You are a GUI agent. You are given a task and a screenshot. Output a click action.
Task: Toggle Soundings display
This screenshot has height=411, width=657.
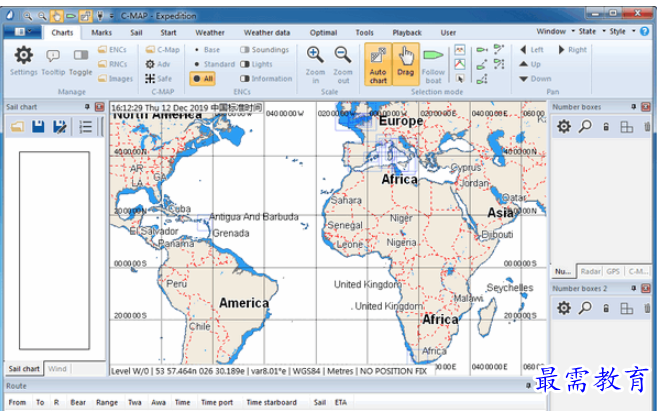click(x=264, y=49)
